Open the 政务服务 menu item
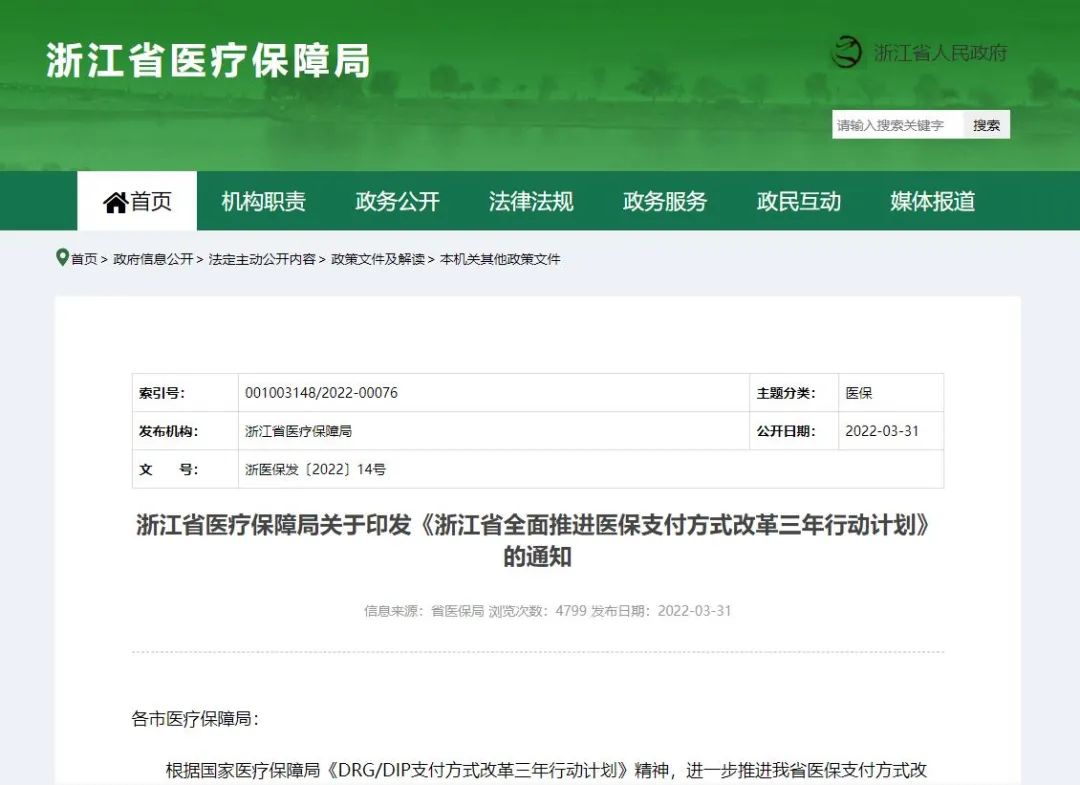The height and width of the screenshot is (785, 1080). click(665, 201)
